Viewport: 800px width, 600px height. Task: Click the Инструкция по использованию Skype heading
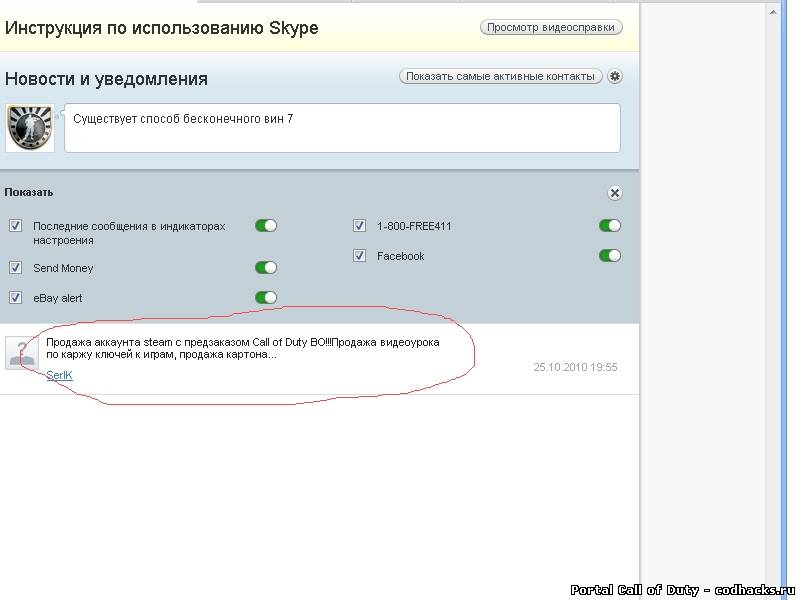pyautogui.click(x=162, y=28)
